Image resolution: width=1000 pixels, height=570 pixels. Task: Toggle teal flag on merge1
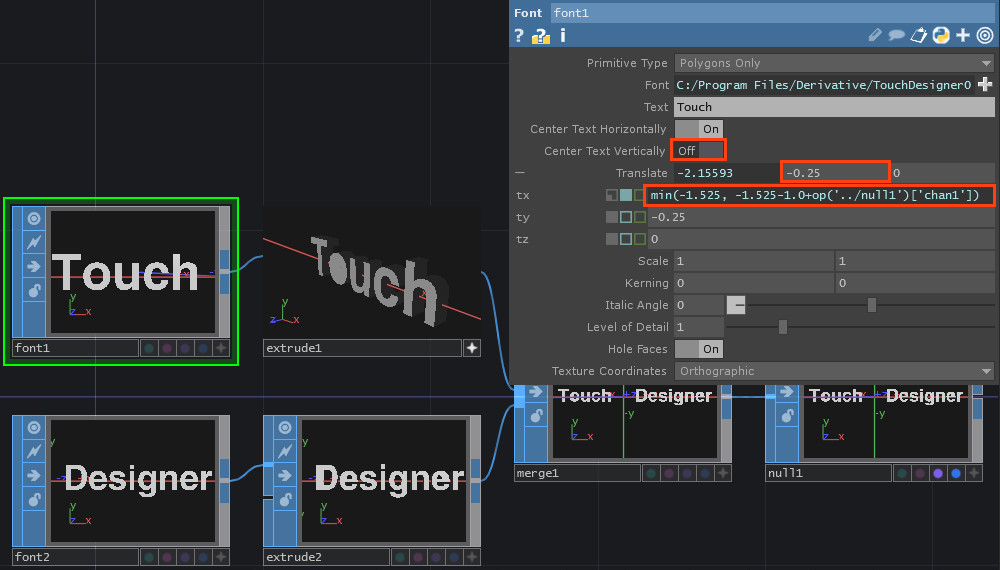651,473
